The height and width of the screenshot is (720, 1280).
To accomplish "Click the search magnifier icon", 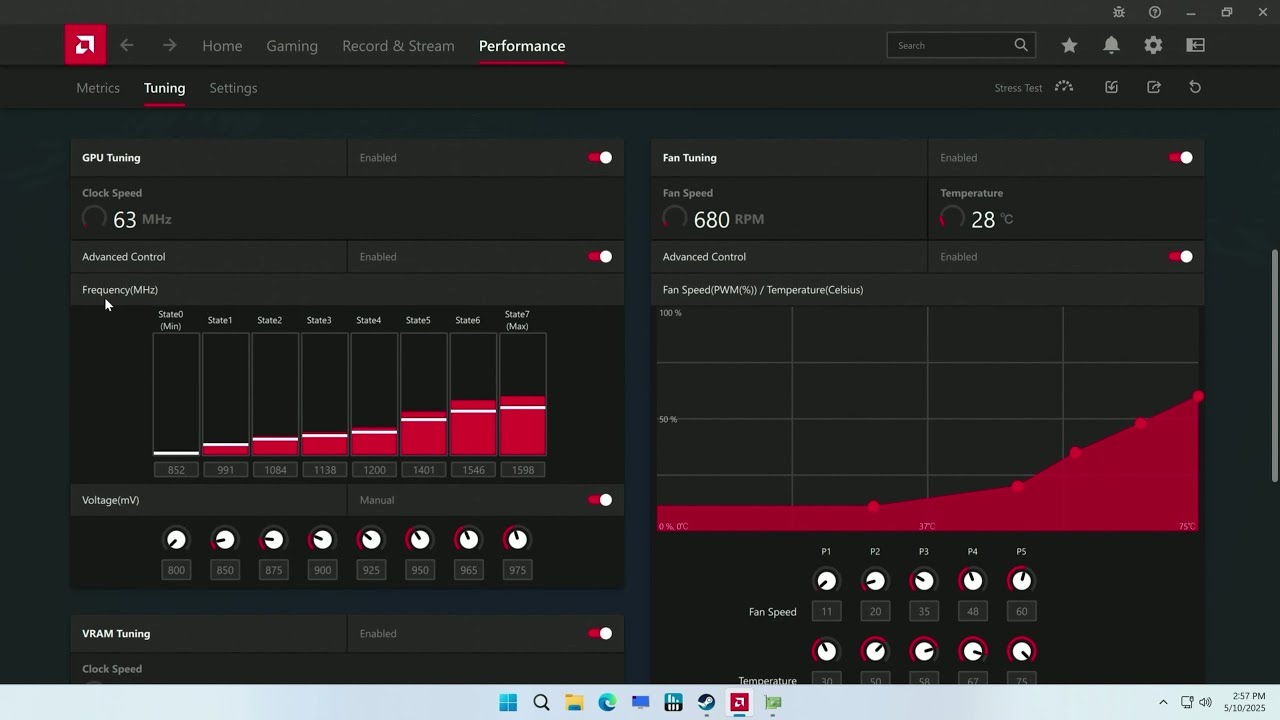I will click(x=1021, y=45).
